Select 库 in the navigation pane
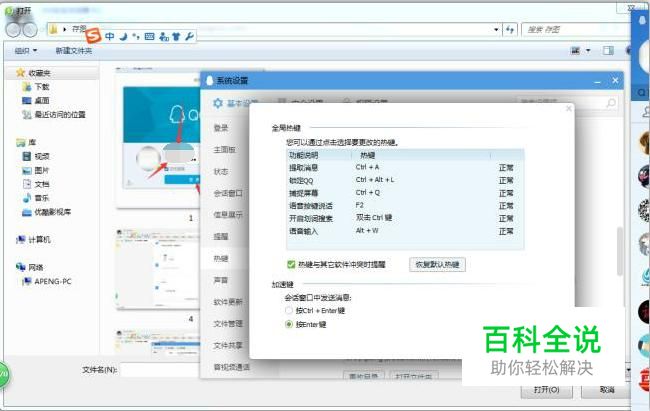Screen dimensions: 650x411 point(32,143)
